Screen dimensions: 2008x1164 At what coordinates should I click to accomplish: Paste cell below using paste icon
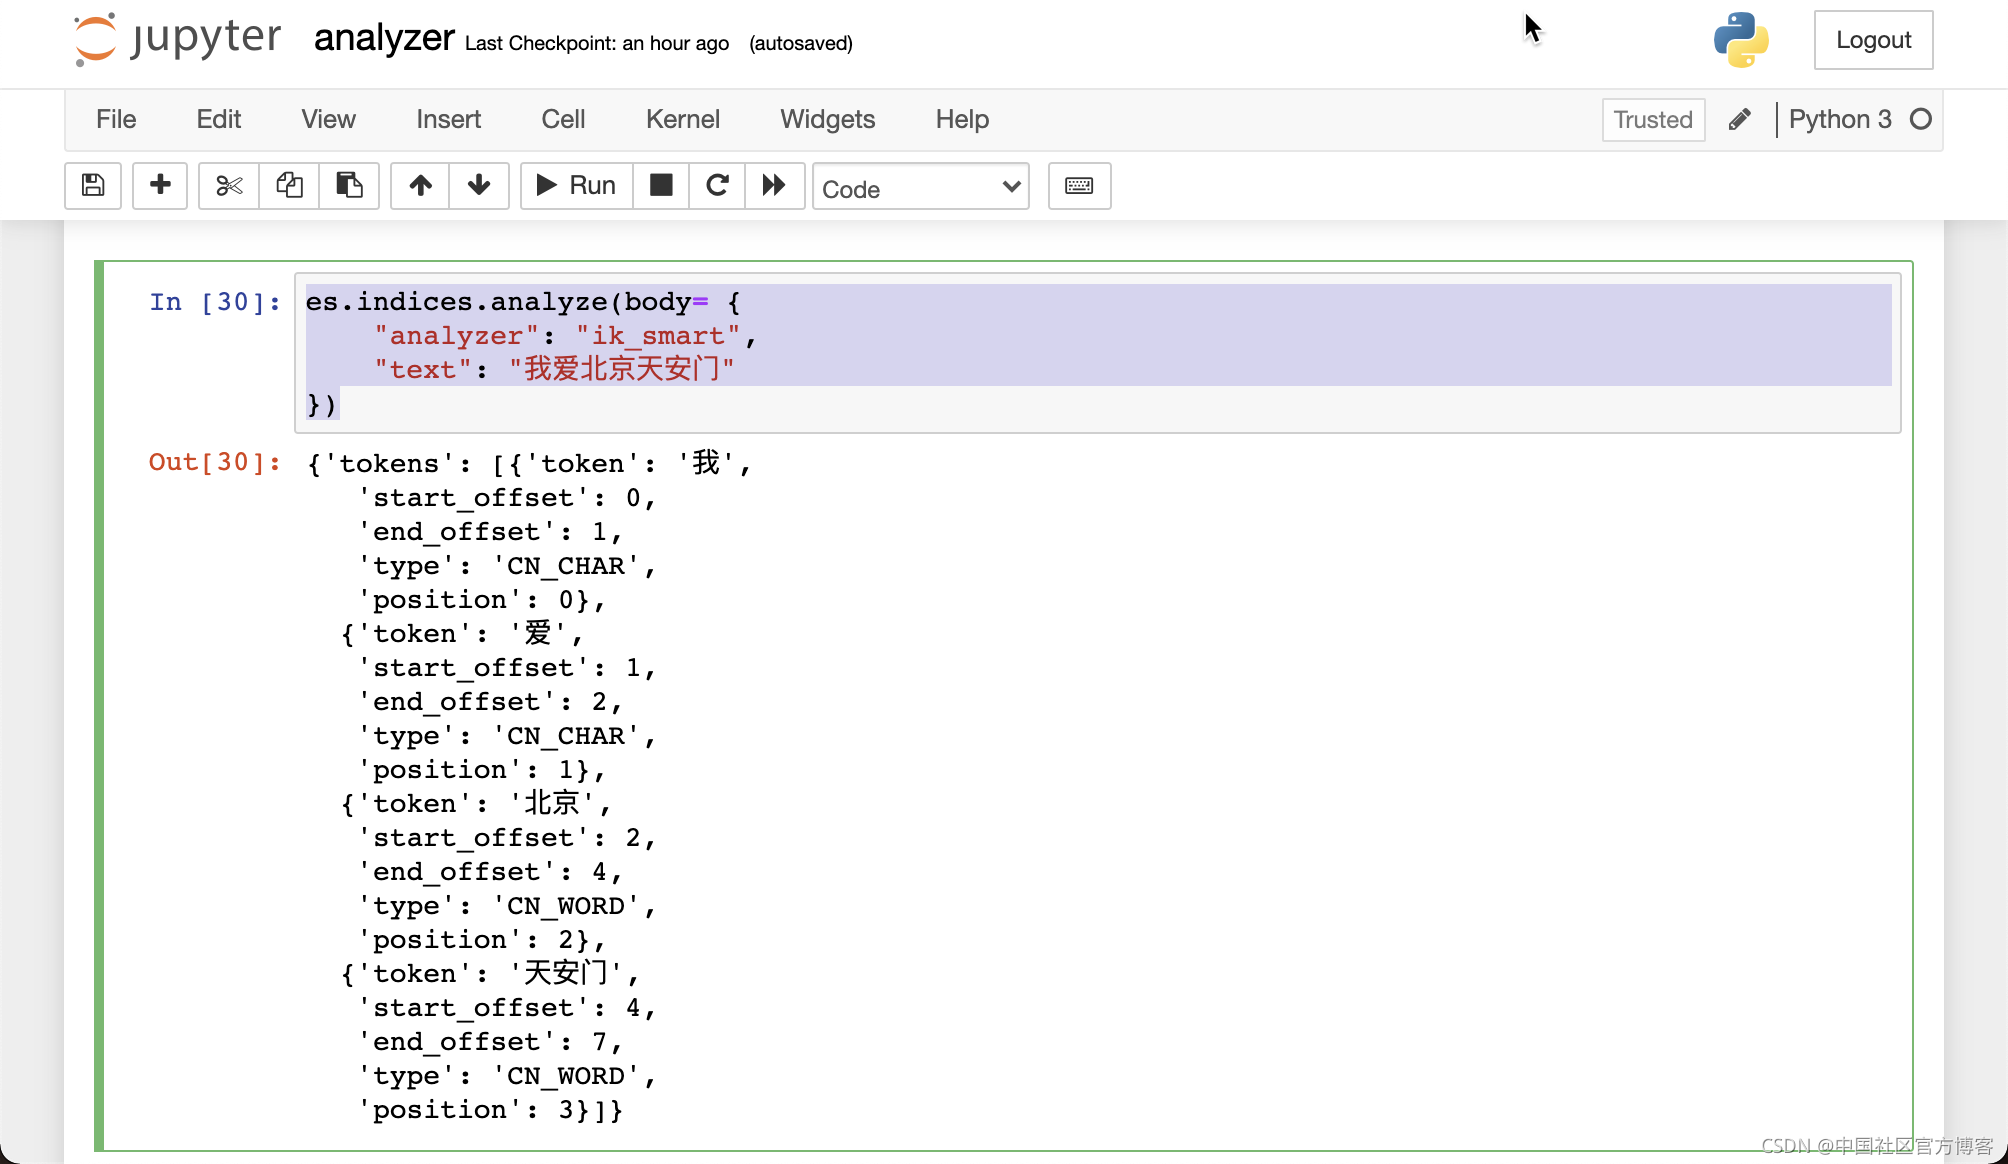point(349,186)
